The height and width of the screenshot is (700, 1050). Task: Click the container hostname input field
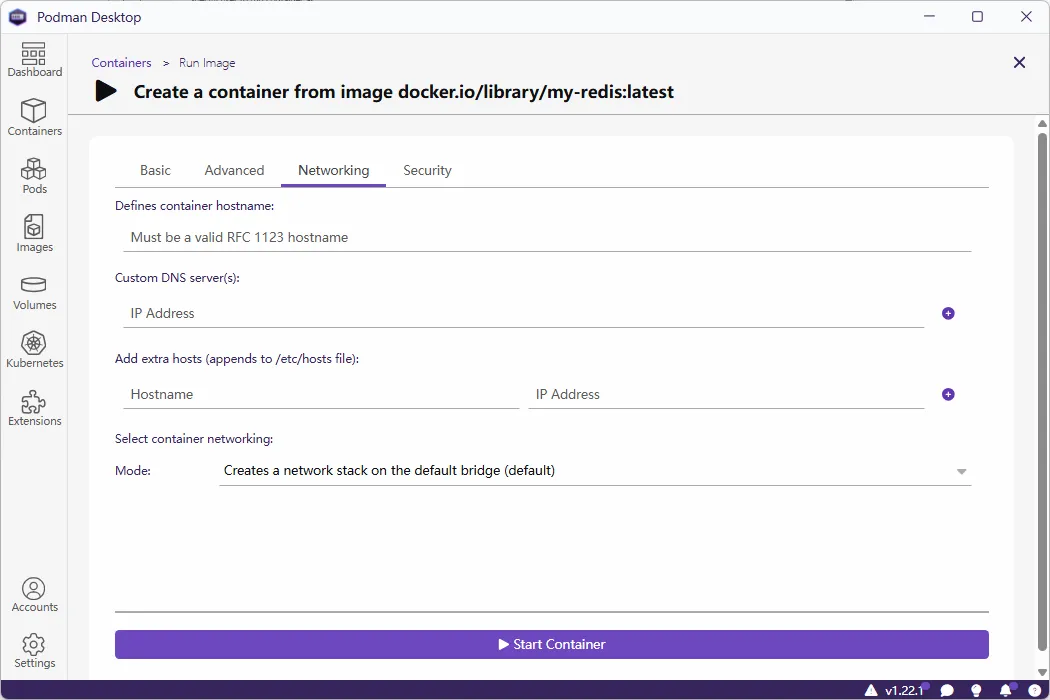pyautogui.click(x=546, y=237)
